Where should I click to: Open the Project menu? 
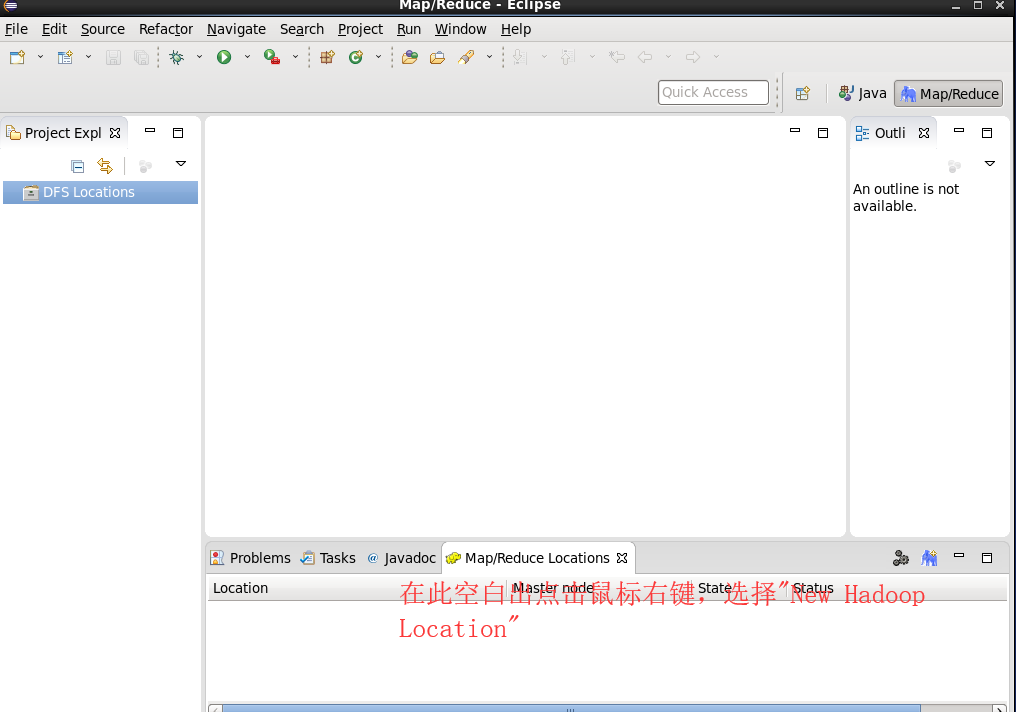[x=360, y=29]
